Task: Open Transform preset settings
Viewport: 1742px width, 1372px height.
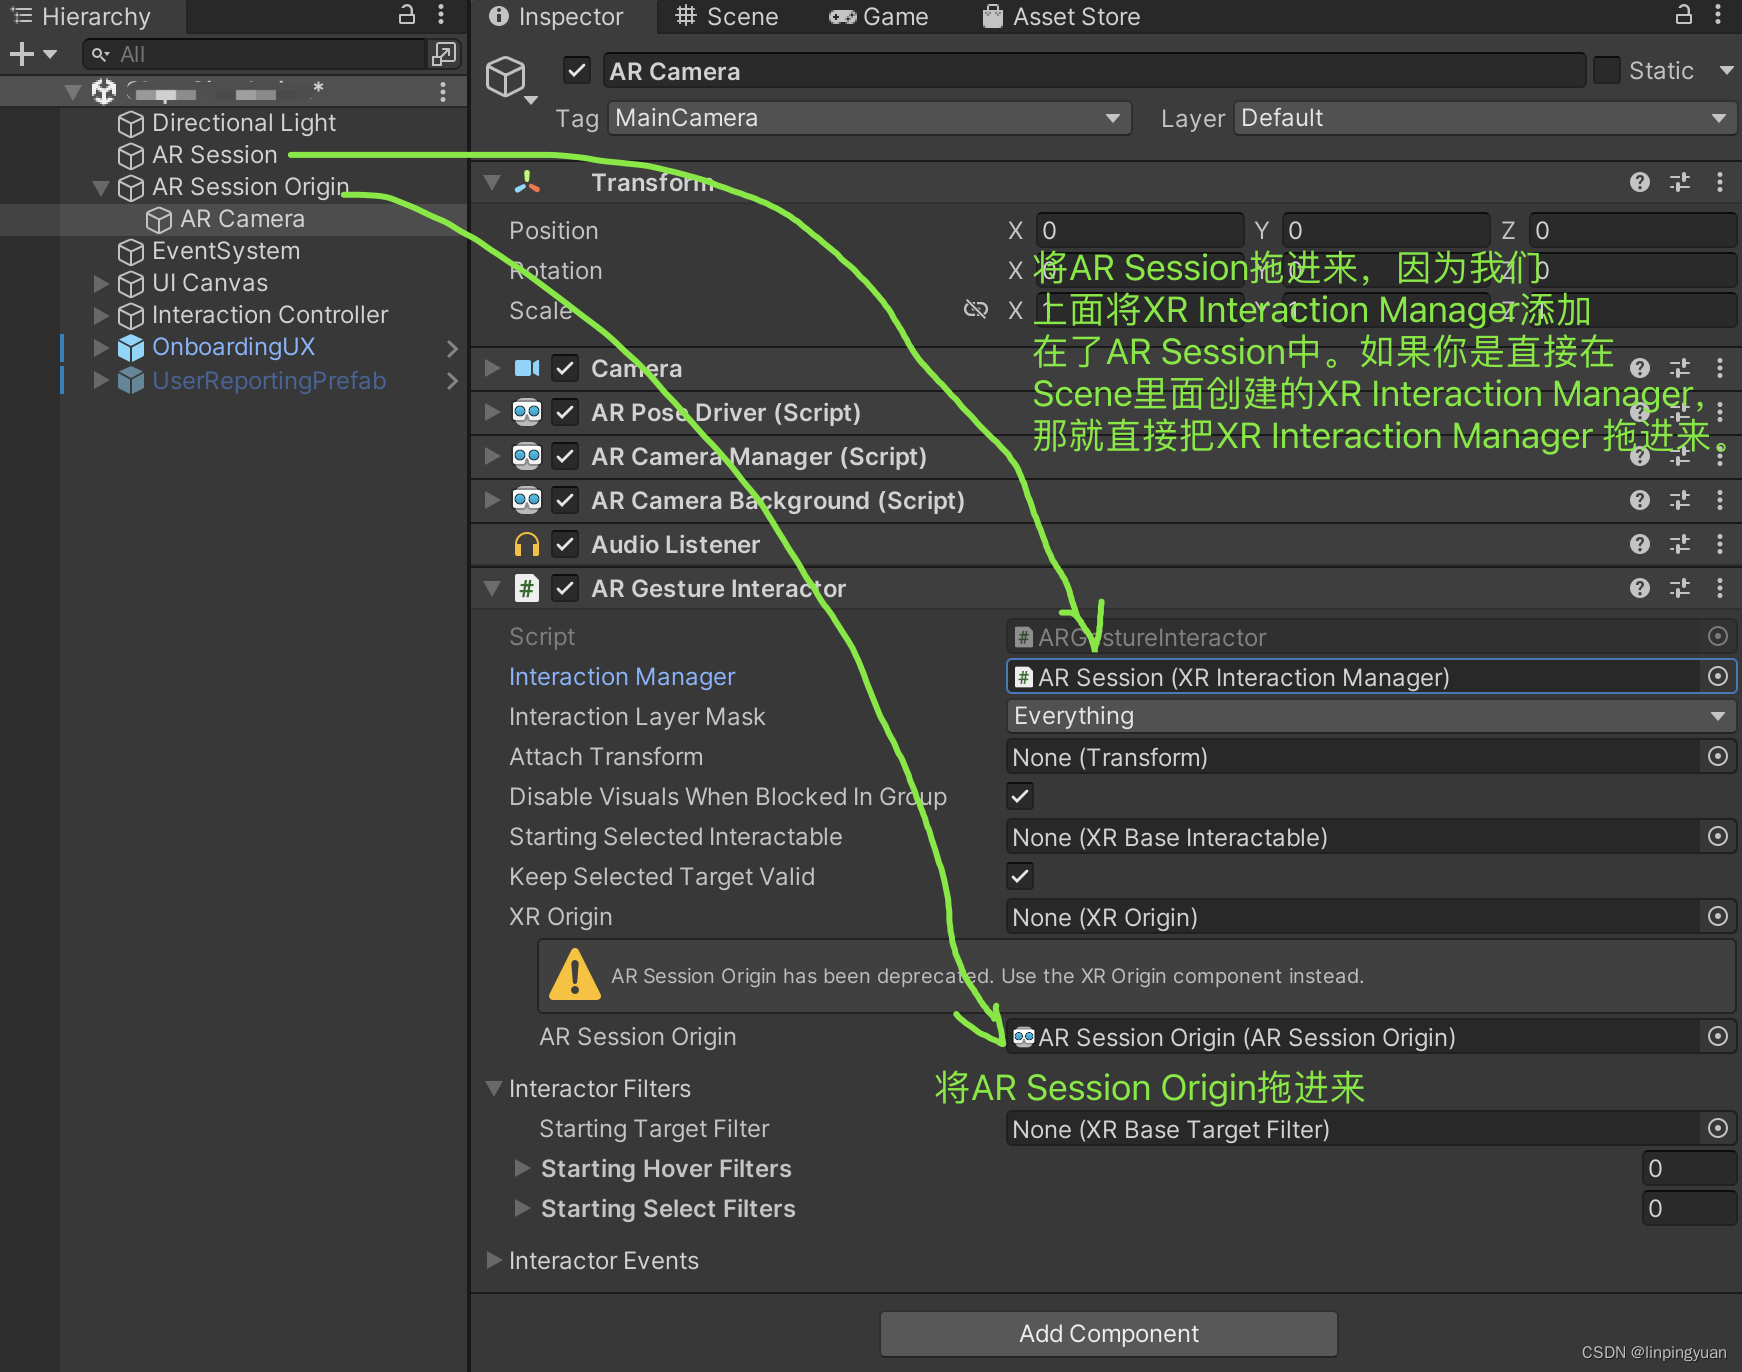Action: (x=1680, y=182)
